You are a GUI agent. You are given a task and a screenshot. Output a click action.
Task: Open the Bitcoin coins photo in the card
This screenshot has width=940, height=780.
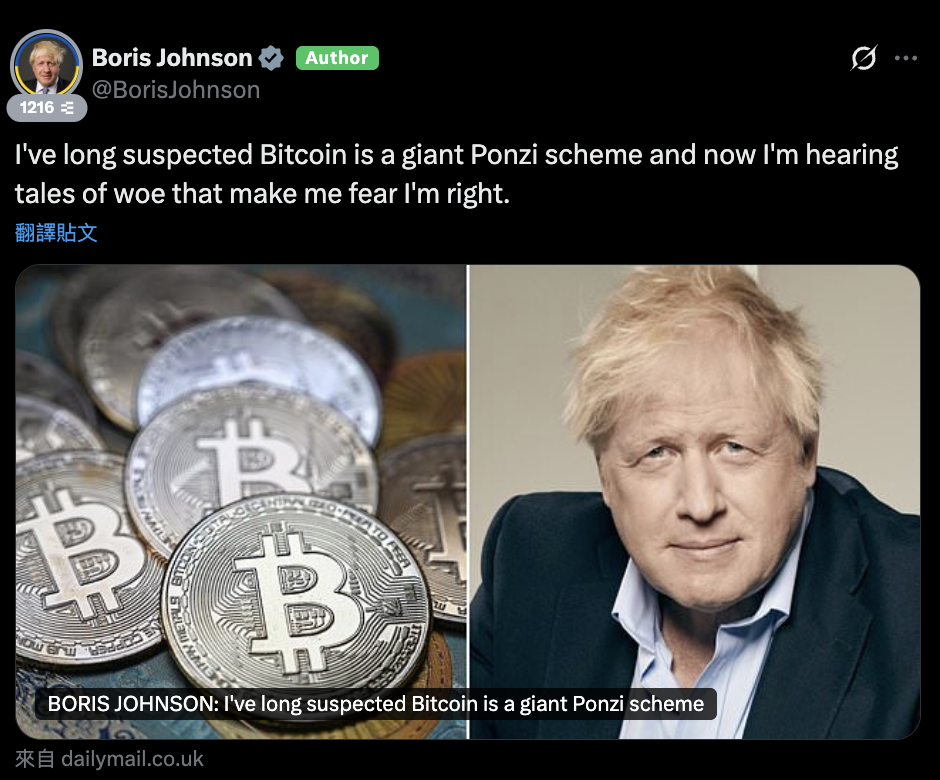241,501
